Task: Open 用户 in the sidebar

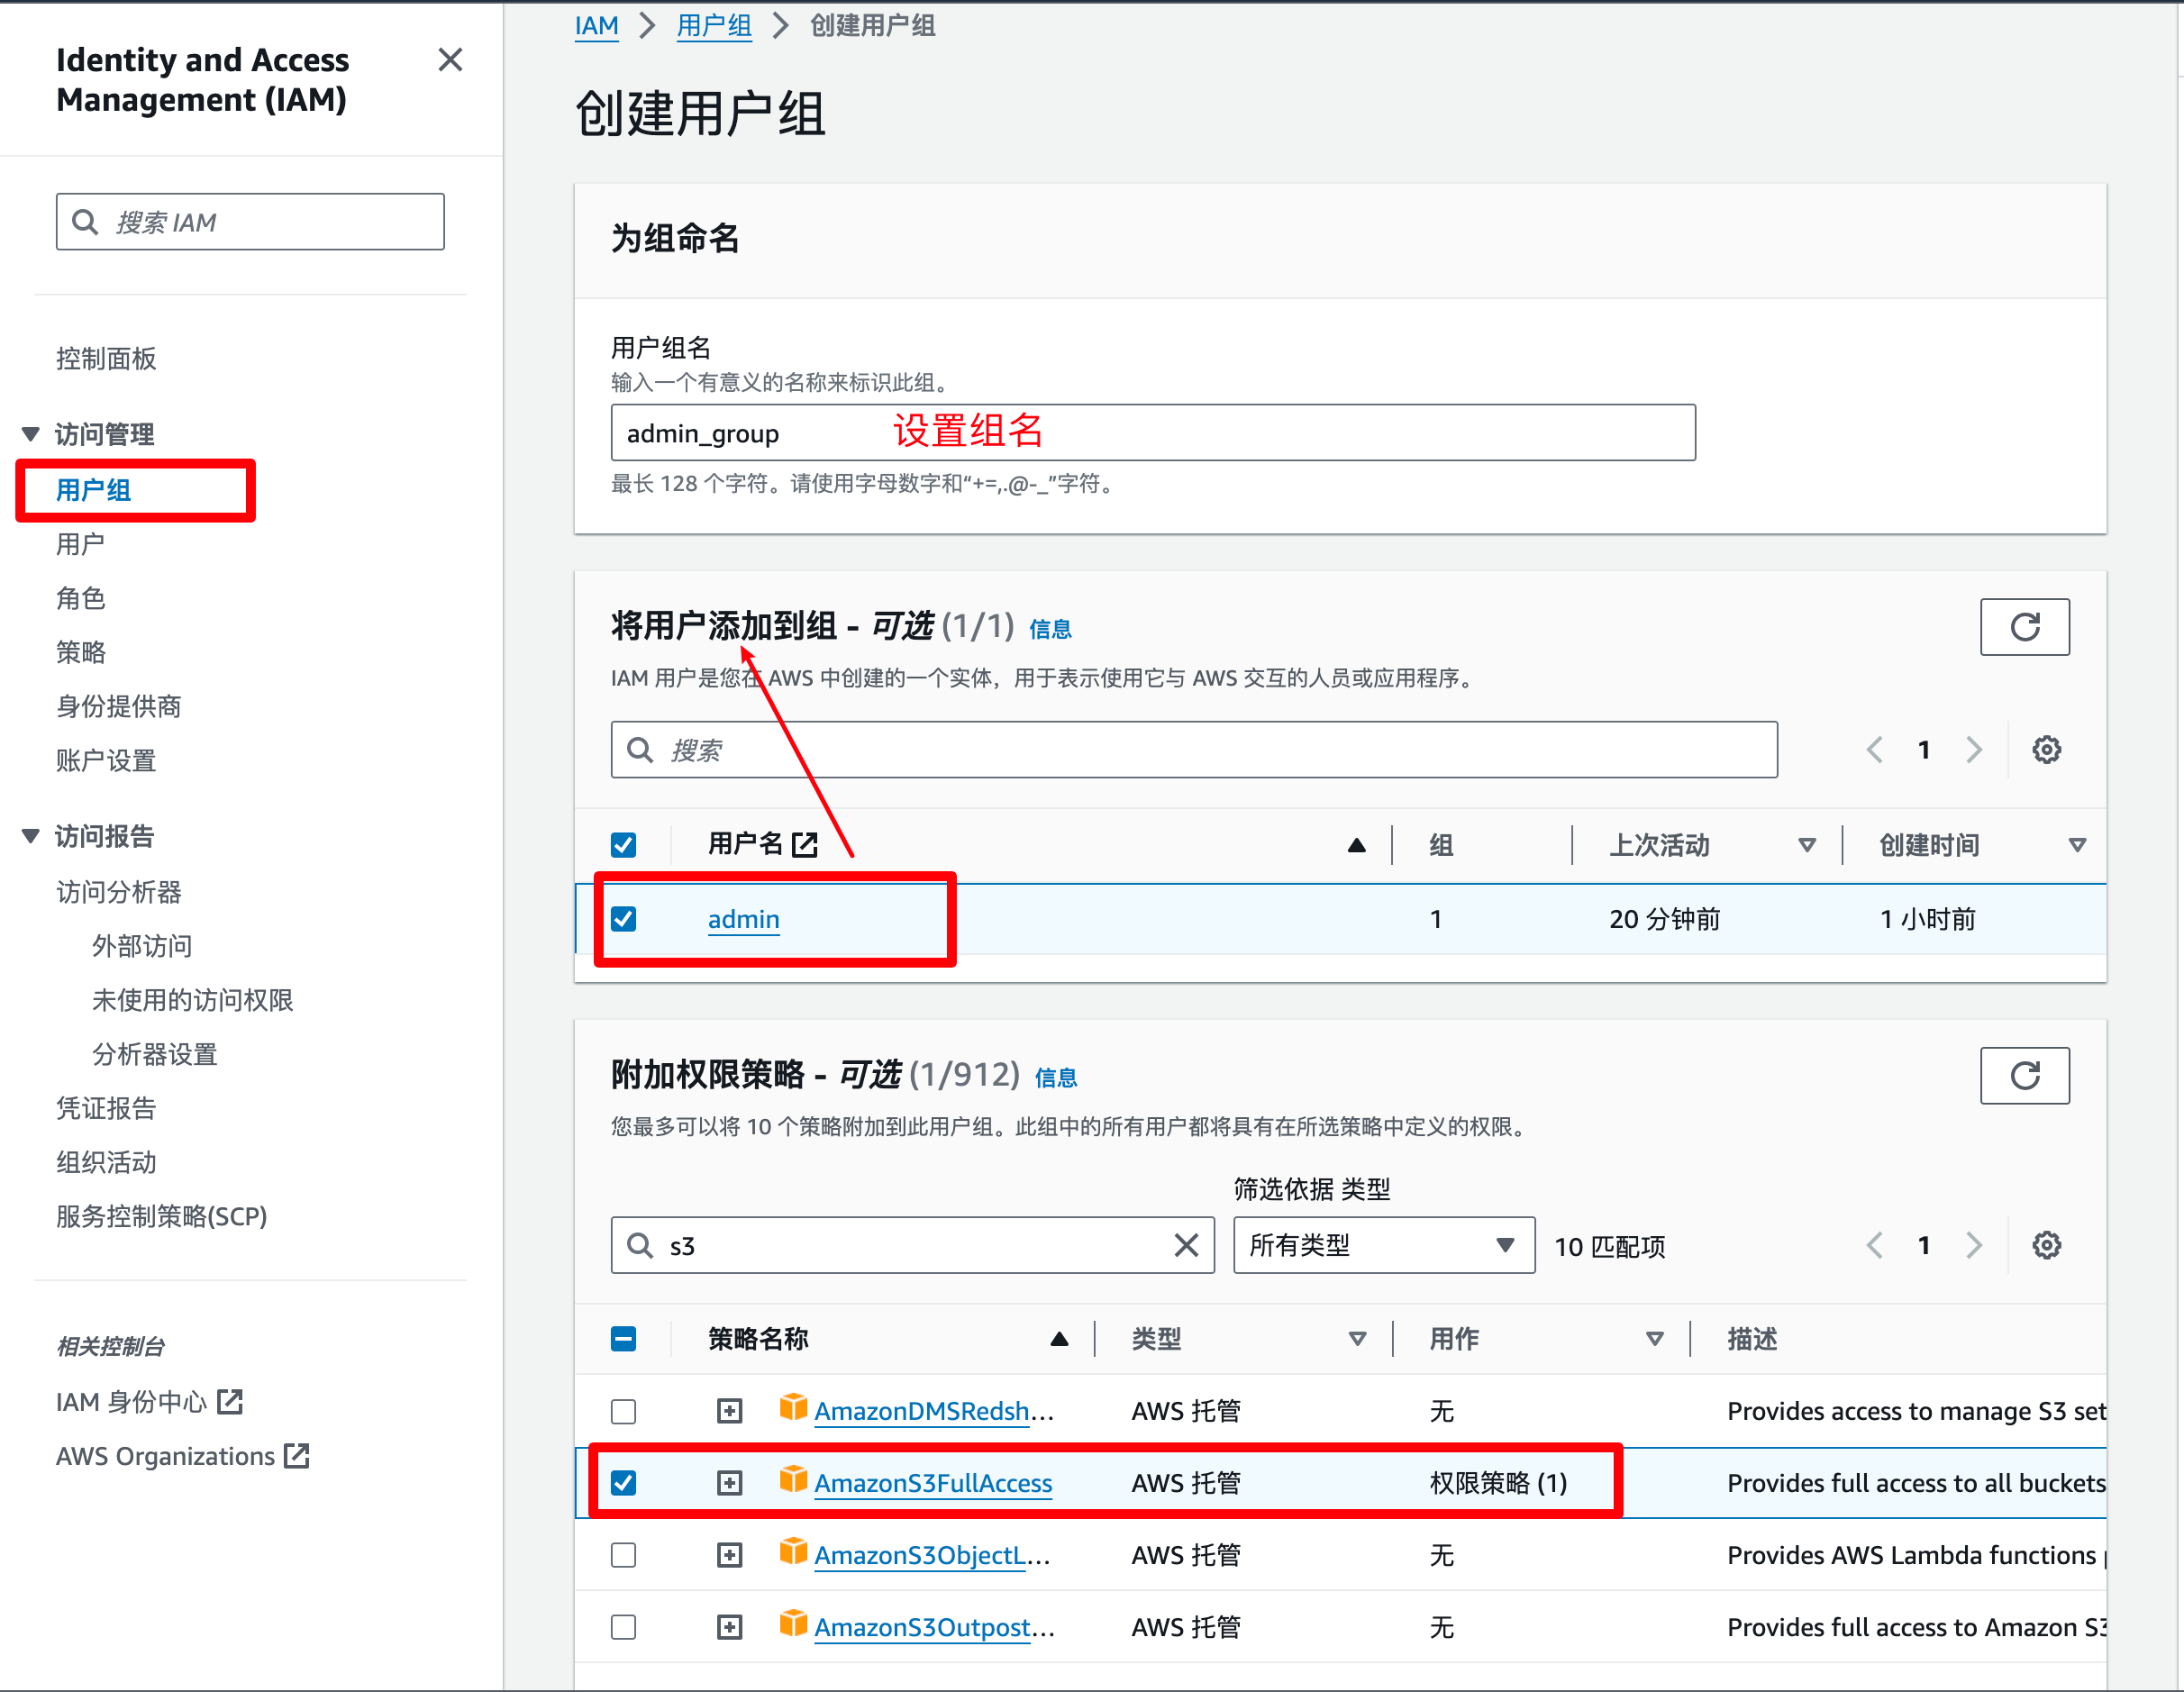Action: coord(80,544)
